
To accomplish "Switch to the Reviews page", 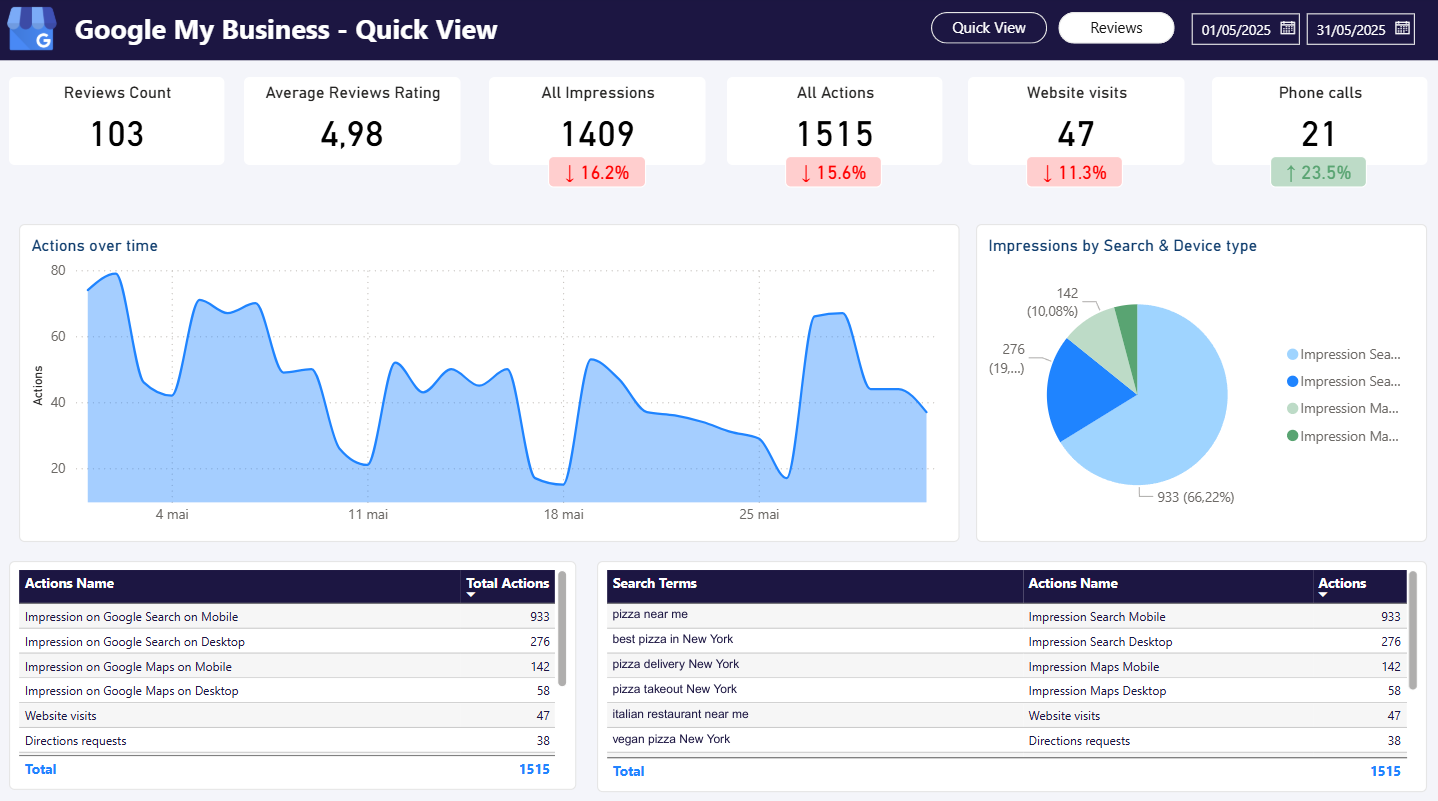I will tap(1116, 28).
